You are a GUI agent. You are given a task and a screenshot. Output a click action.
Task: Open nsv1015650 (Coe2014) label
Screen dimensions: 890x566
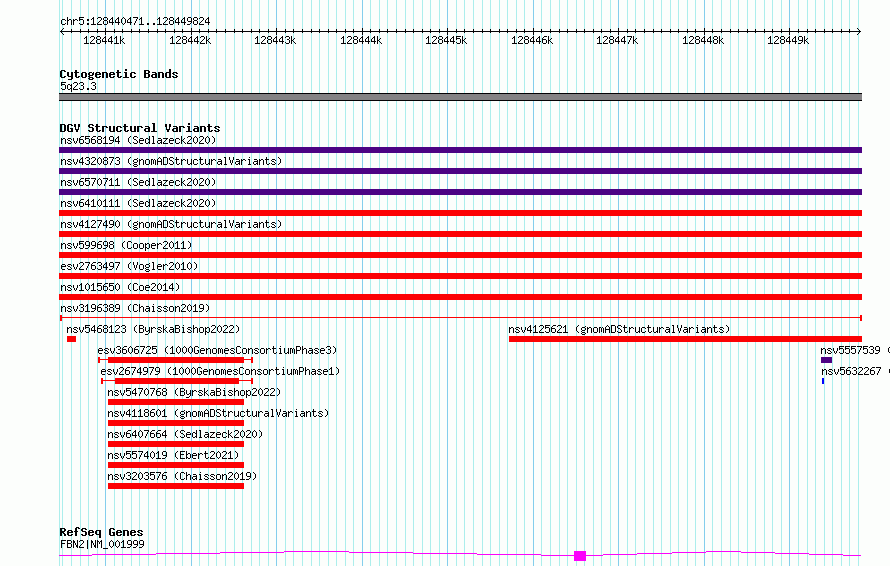pos(120,287)
